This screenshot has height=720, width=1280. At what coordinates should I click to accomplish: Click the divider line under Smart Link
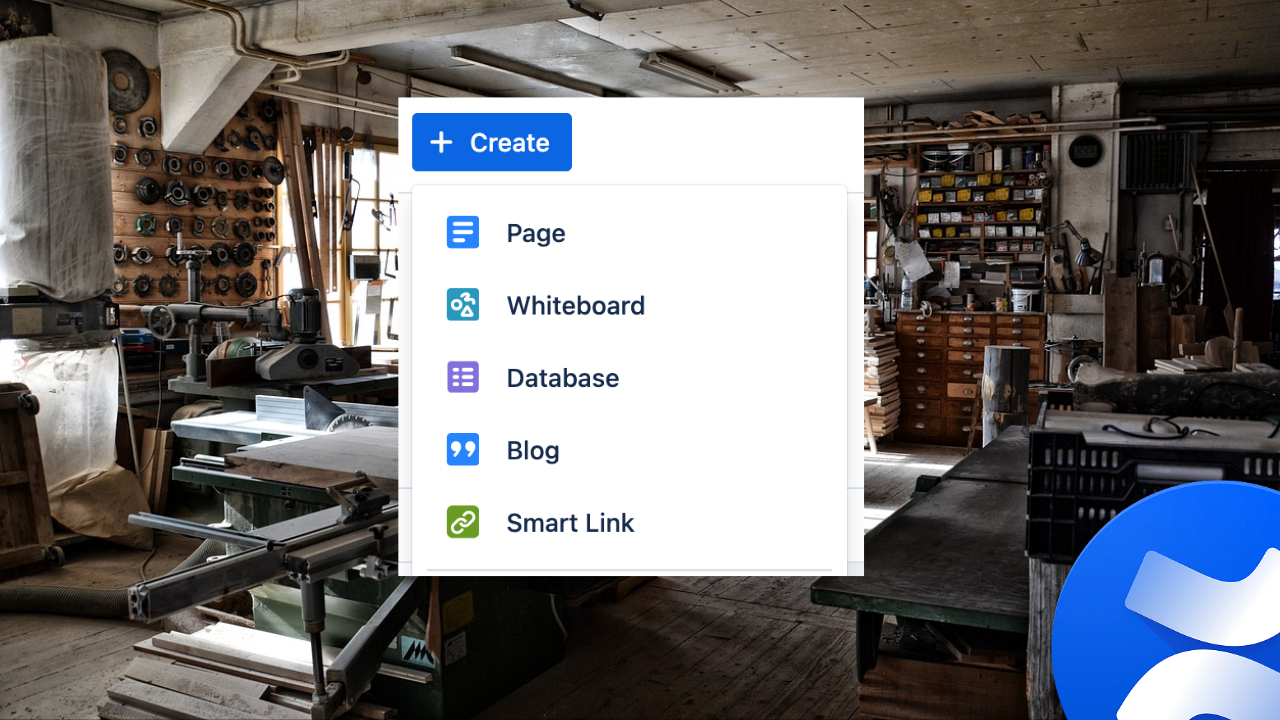(629, 567)
